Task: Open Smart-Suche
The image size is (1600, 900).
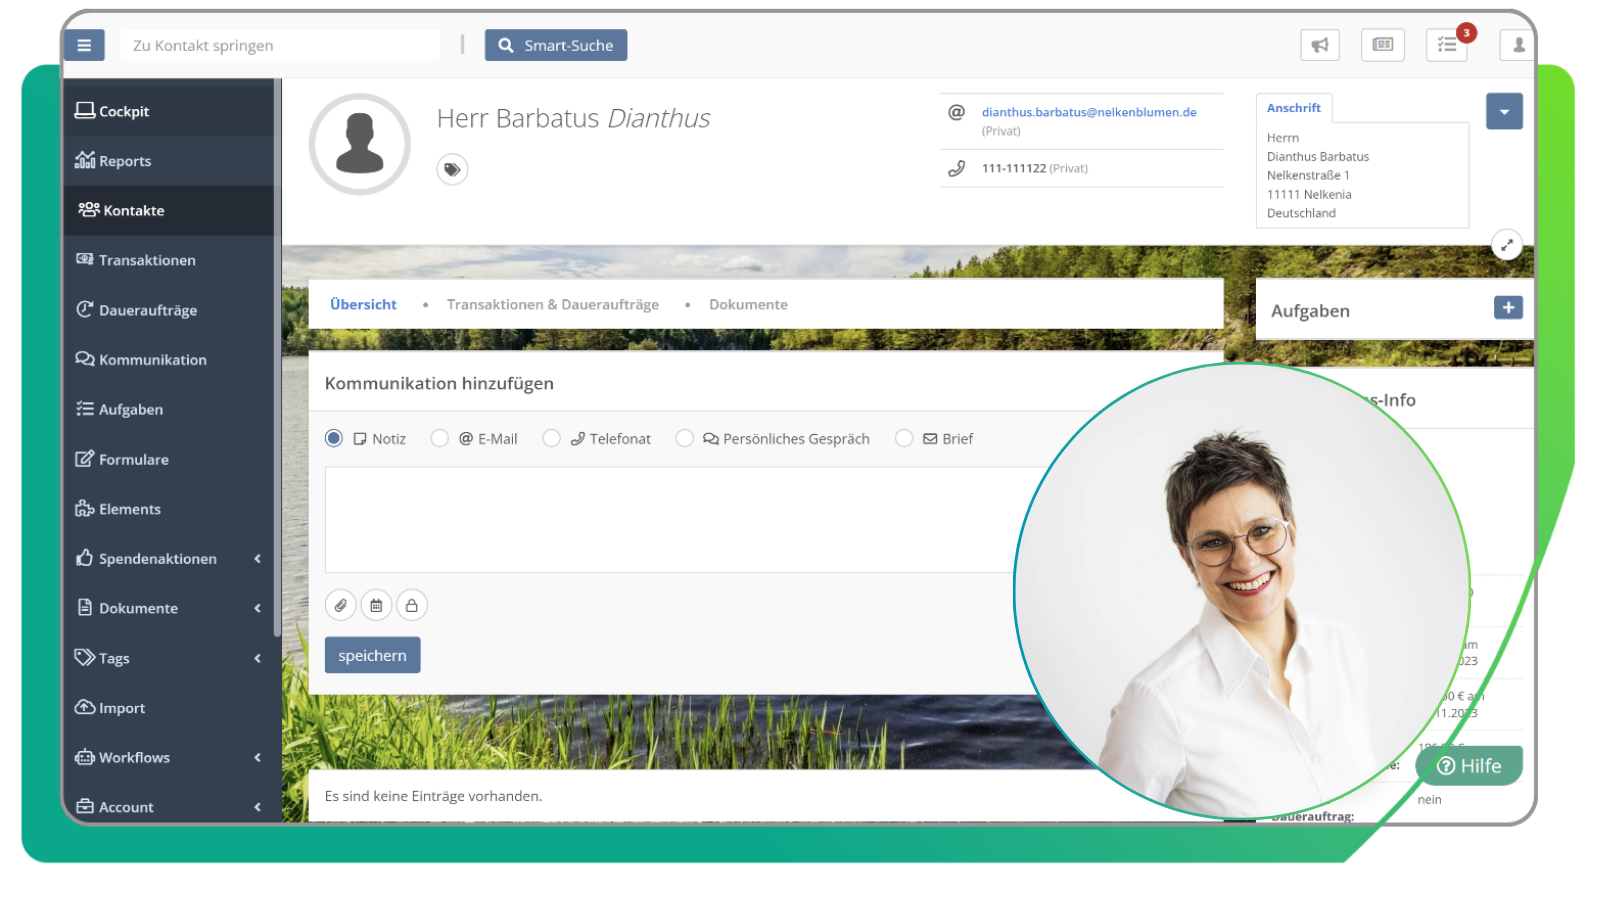Action: 556,45
